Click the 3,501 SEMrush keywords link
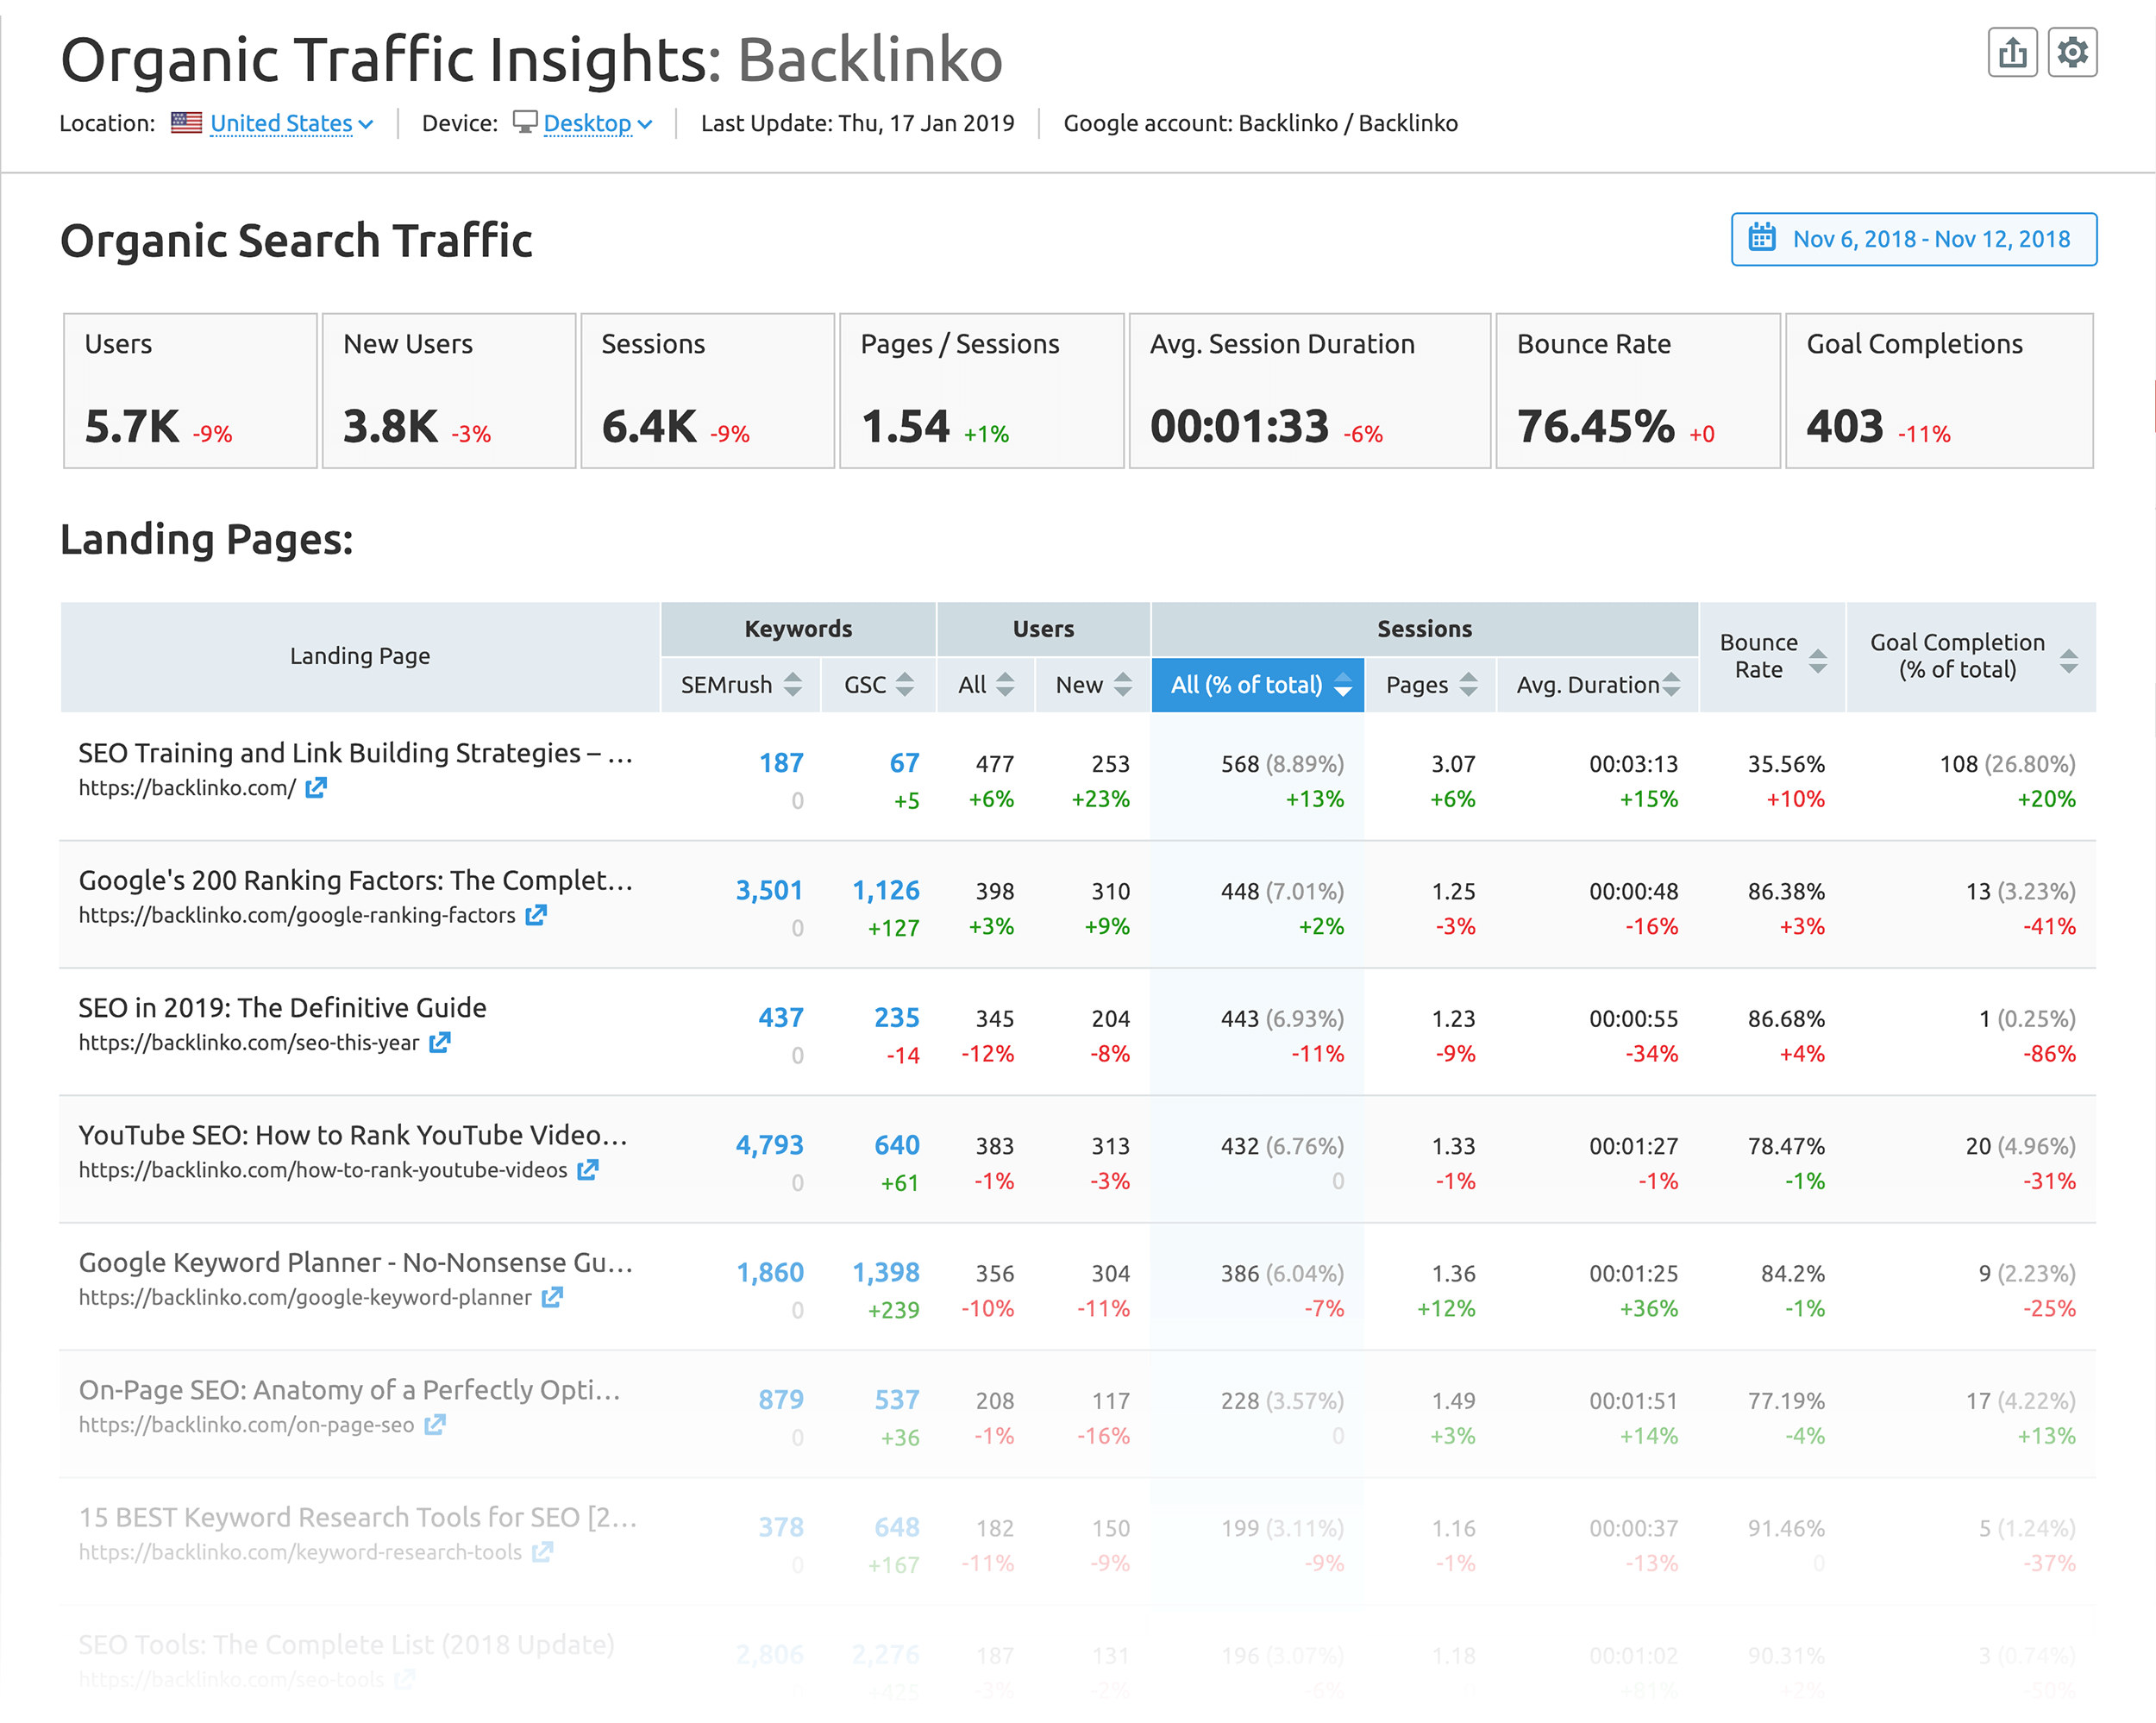Viewport: 2156px width, 1723px height. coord(769,890)
